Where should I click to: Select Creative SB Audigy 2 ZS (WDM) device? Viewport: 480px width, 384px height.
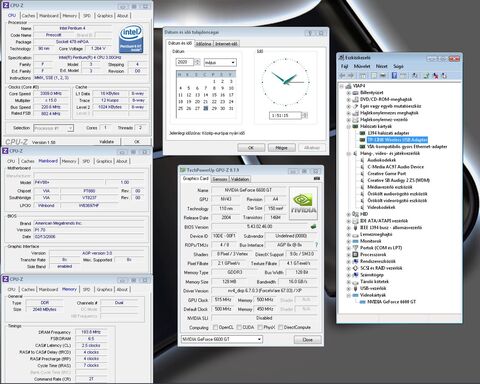tap(398, 180)
